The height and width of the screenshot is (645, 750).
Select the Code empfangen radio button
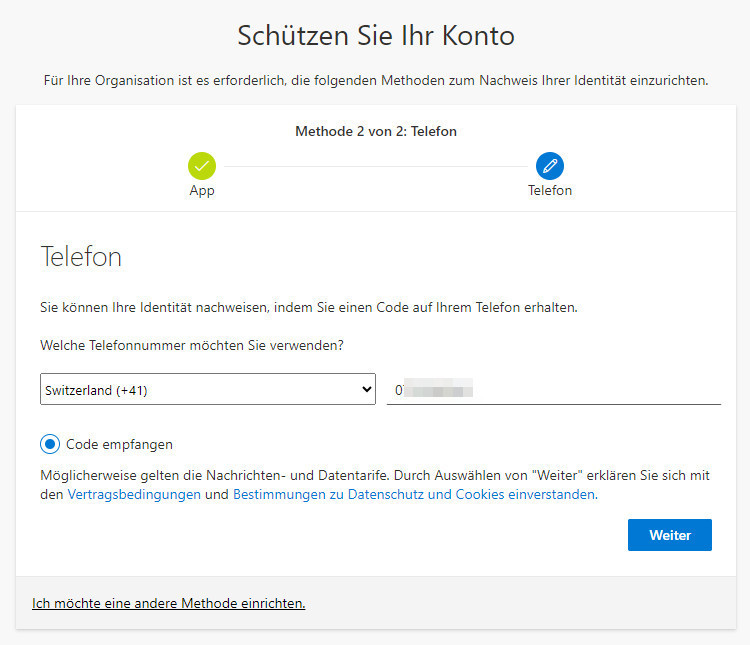point(50,444)
